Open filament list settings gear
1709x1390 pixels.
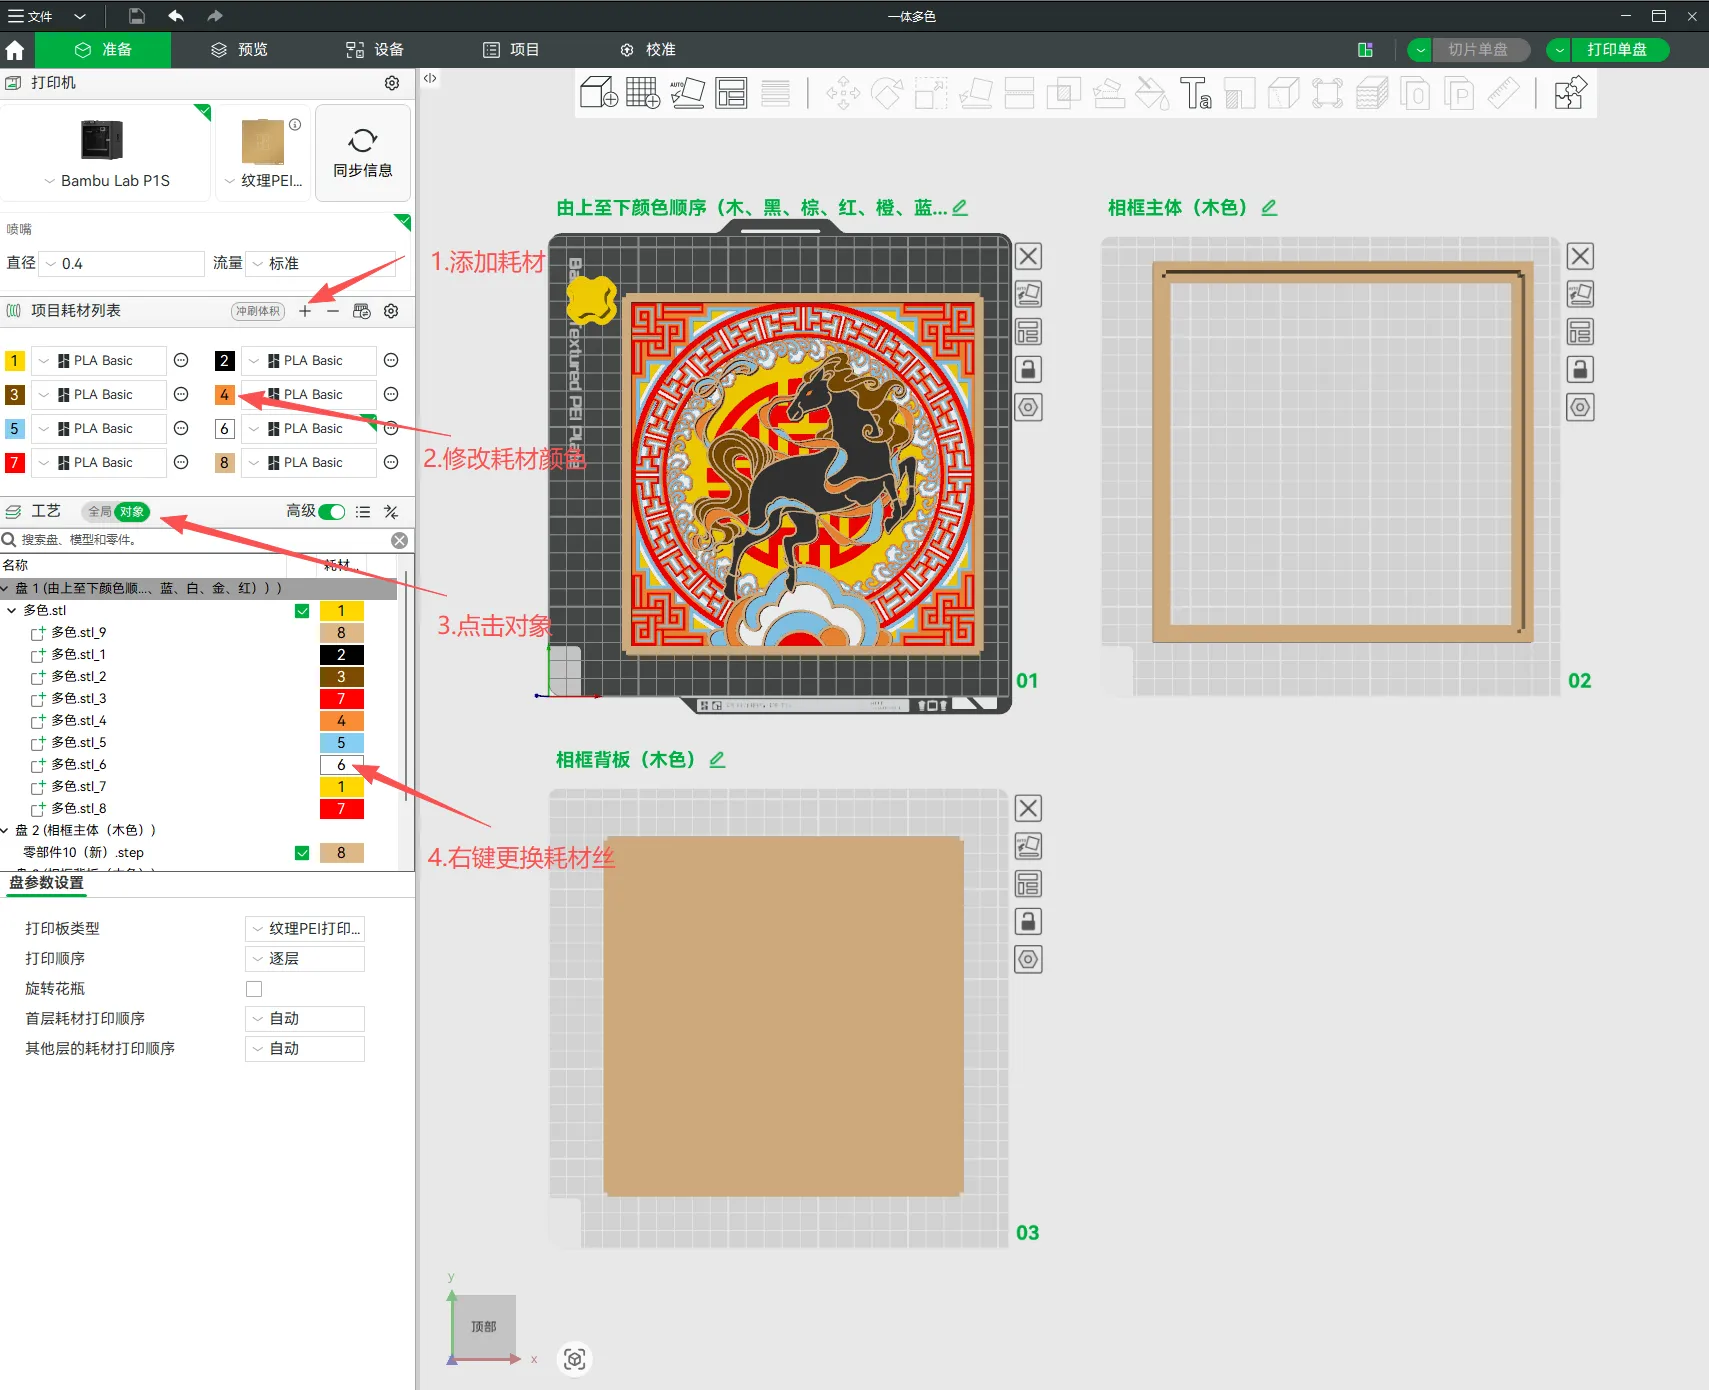tap(391, 311)
